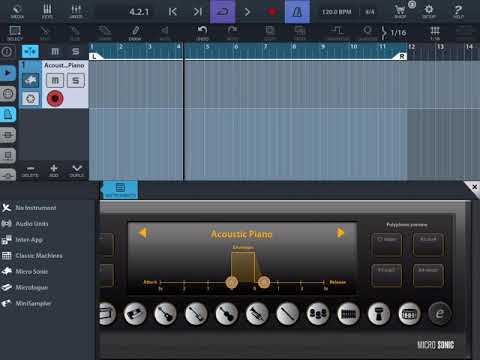Change the 4/4 time signature
The height and width of the screenshot is (360, 480).
(370, 12)
